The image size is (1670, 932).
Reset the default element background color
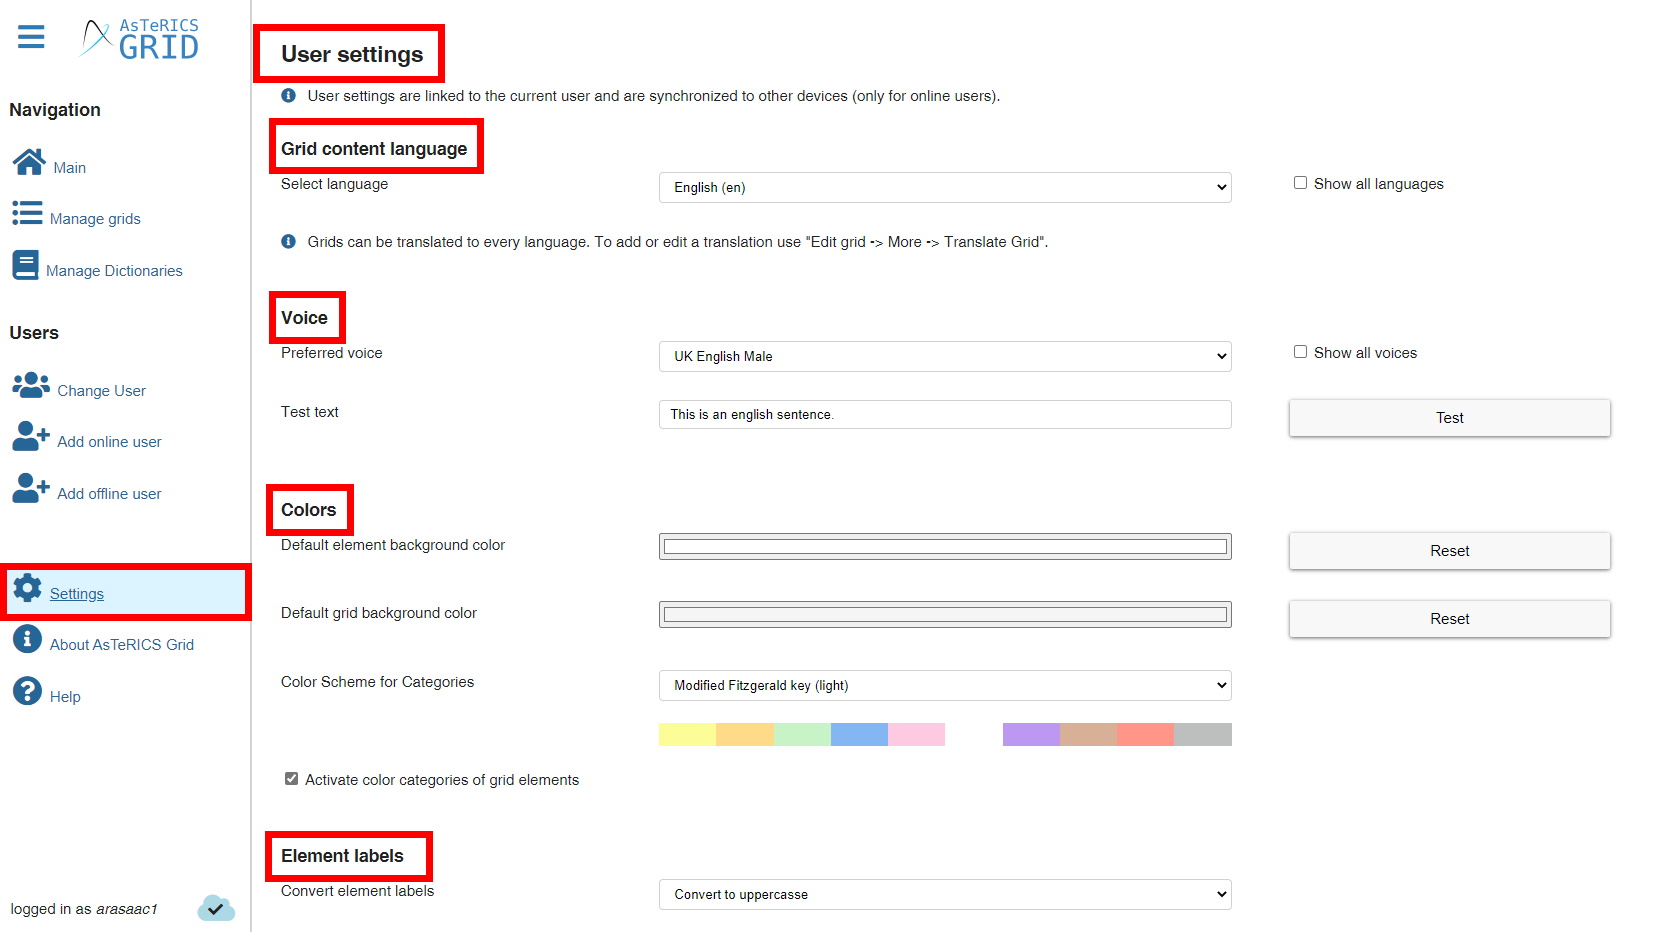tap(1448, 551)
